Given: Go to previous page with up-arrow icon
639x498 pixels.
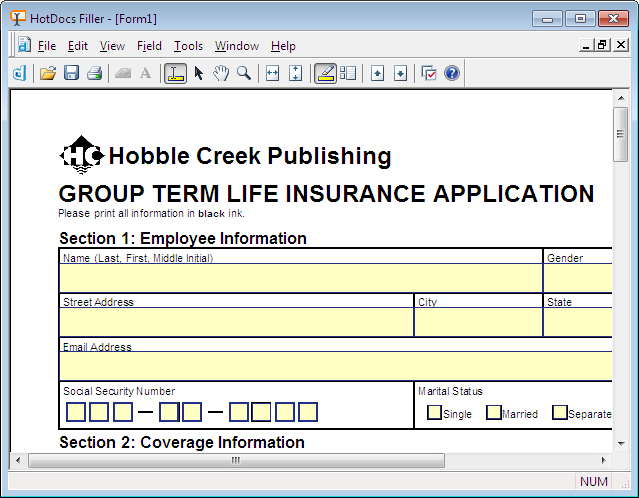Looking at the screenshot, I should click(377, 74).
